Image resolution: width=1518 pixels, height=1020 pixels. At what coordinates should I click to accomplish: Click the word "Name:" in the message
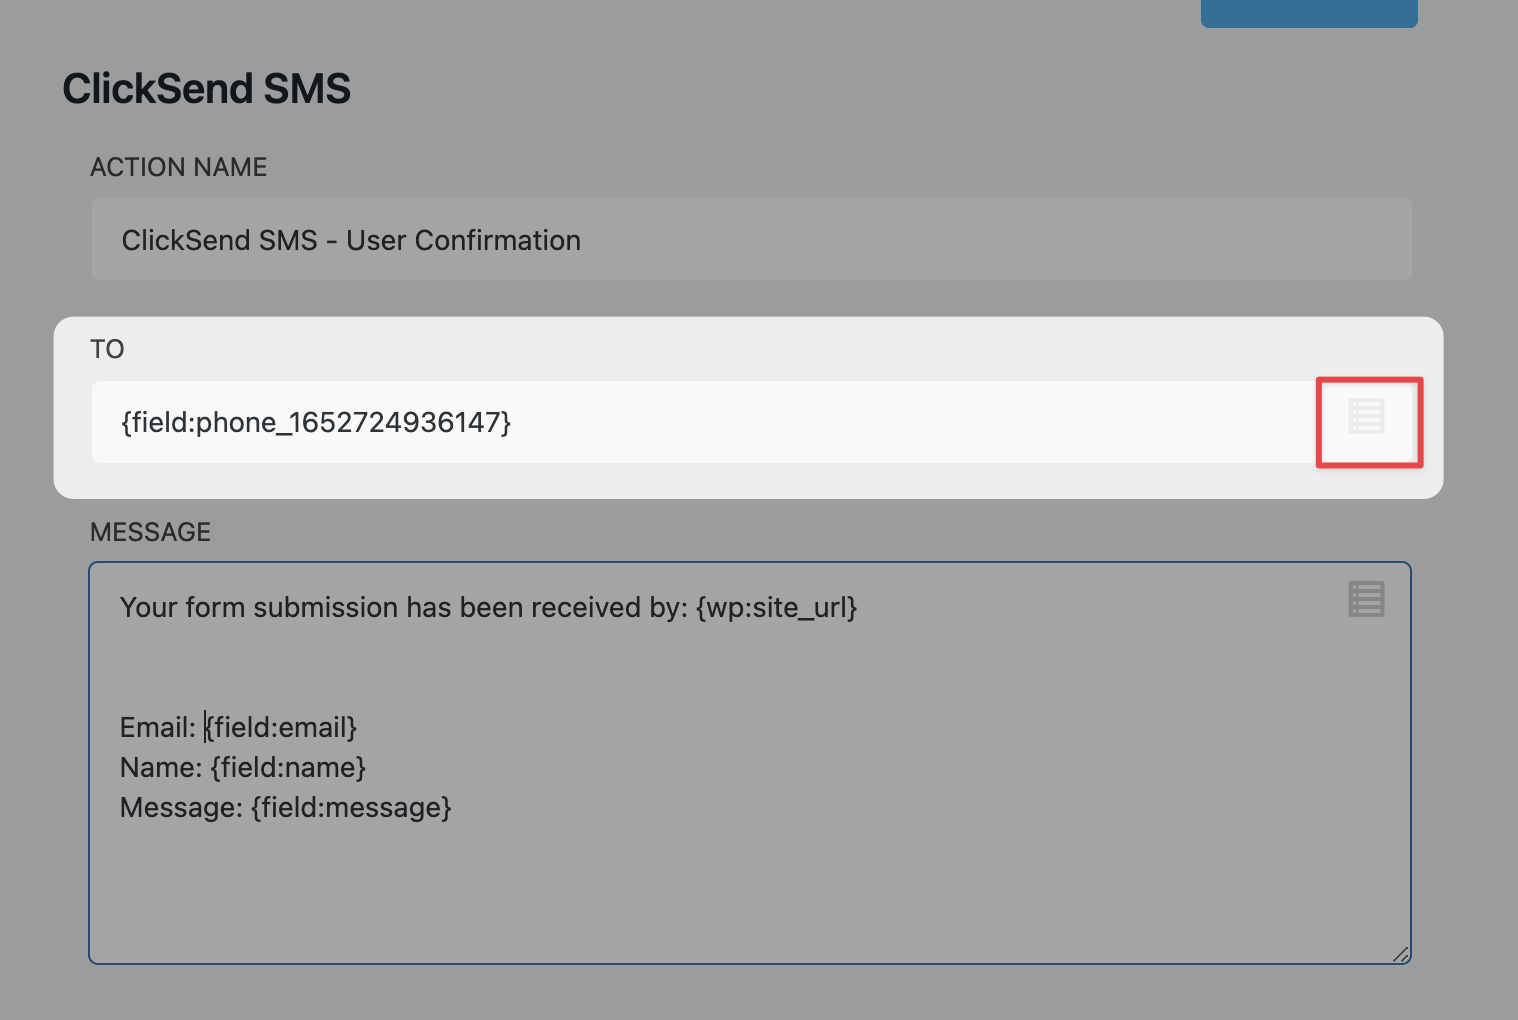point(160,768)
